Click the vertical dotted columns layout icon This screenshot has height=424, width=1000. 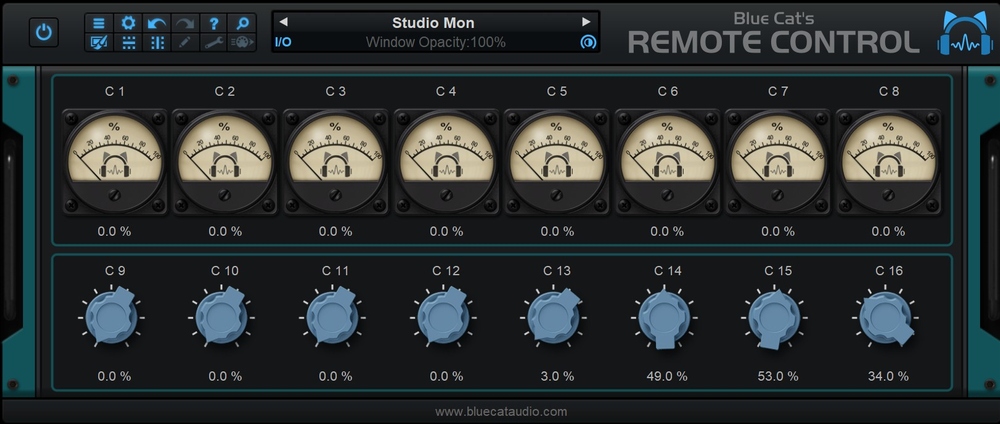pyautogui.click(x=157, y=42)
